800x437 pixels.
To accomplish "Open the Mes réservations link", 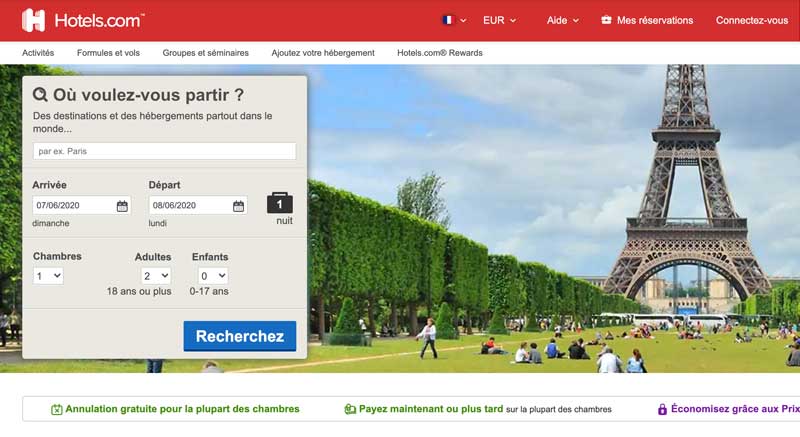I will click(655, 20).
